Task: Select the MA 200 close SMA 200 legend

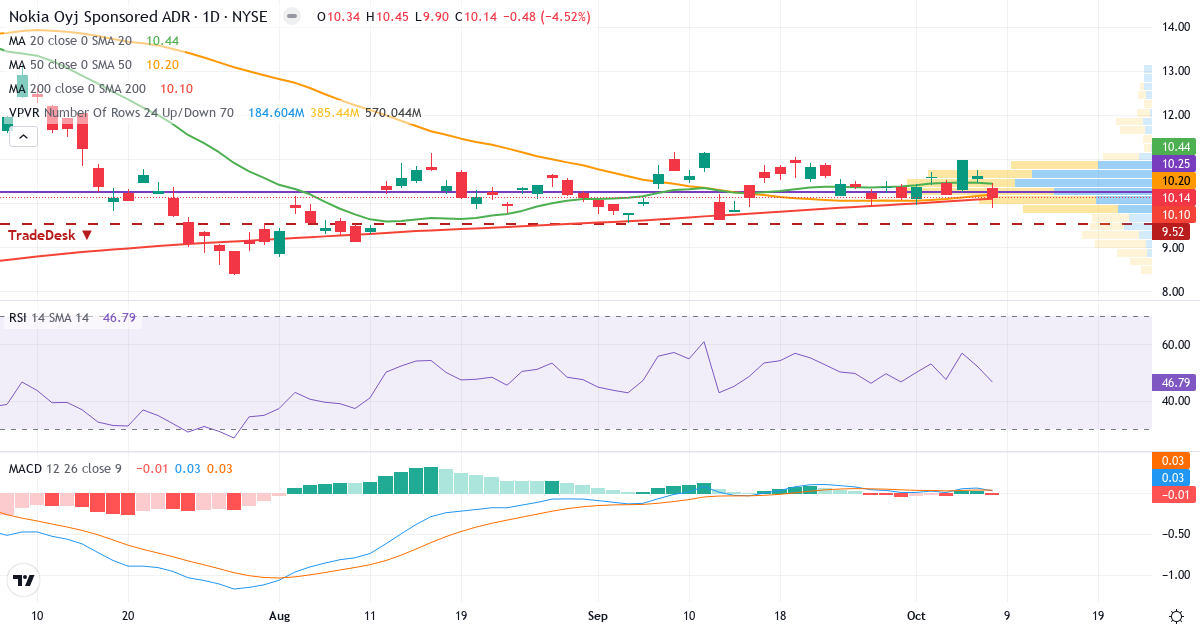Action: tap(77, 88)
